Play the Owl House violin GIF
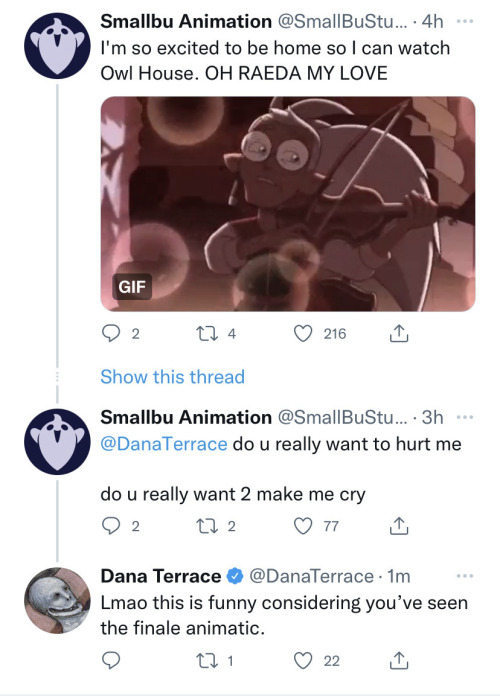Image resolution: width=500 pixels, height=696 pixels. click(288, 204)
